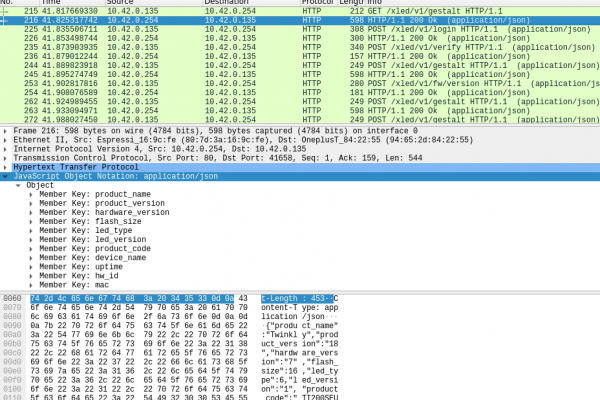This screenshot has width=600, height=400.
Task: Select hex row at offset 0080
Action: pos(139,317)
